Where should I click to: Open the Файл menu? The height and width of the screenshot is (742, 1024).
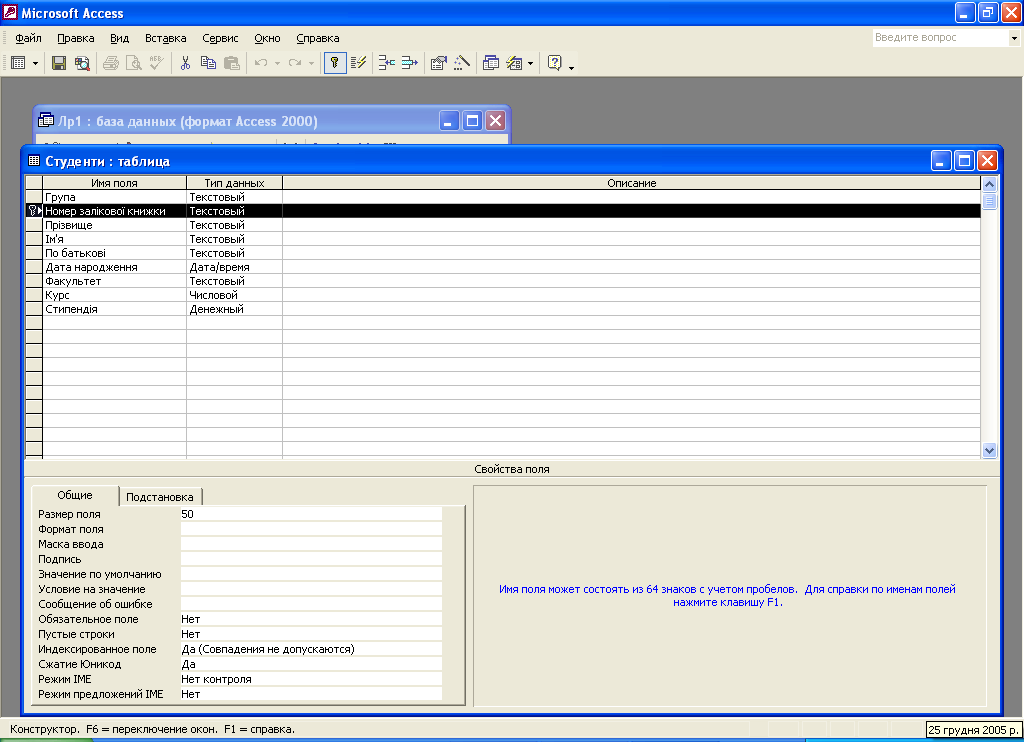pos(28,38)
